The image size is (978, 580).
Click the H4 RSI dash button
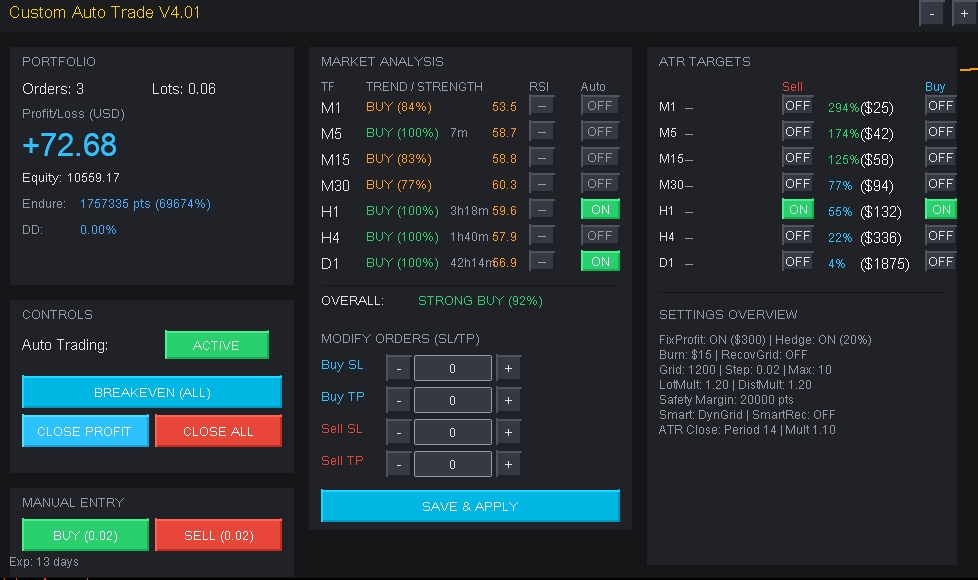[541, 236]
